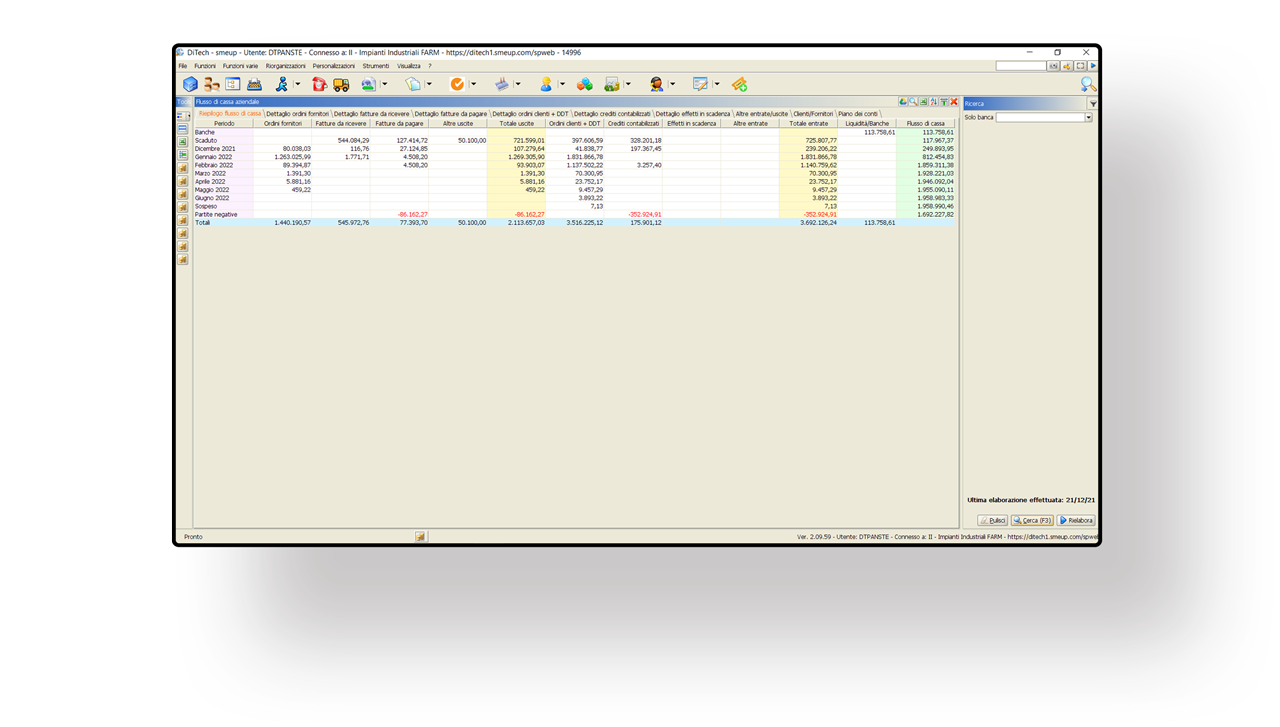
Task: Click the Totali row label
Action: click(203, 223)
